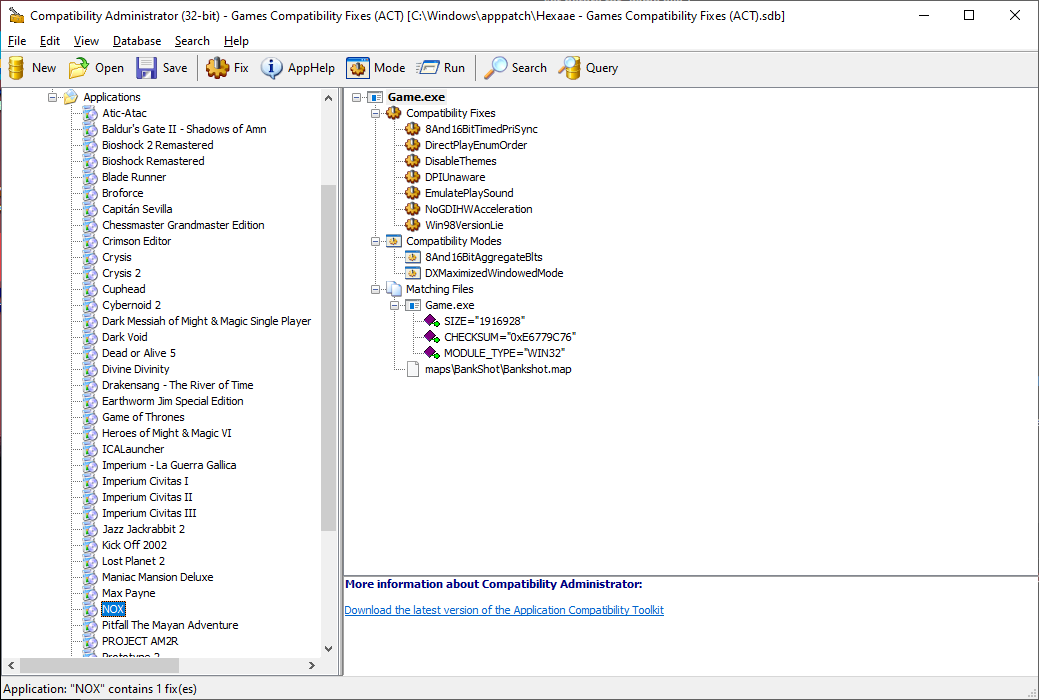Click the Mode toolbar icon
The image size is (1039, 700).
(x=358, y=68)
